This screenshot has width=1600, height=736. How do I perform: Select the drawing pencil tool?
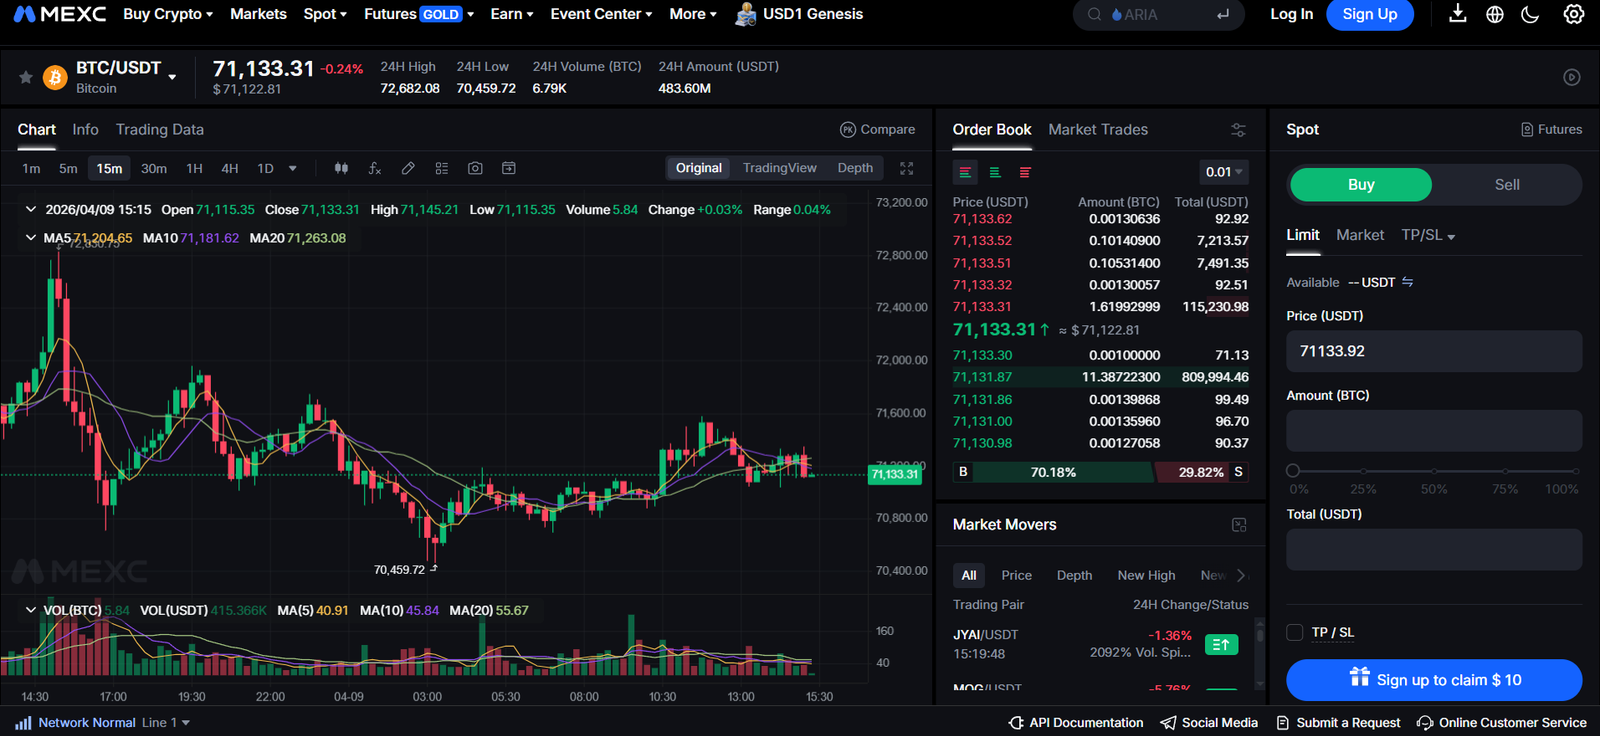408,168
